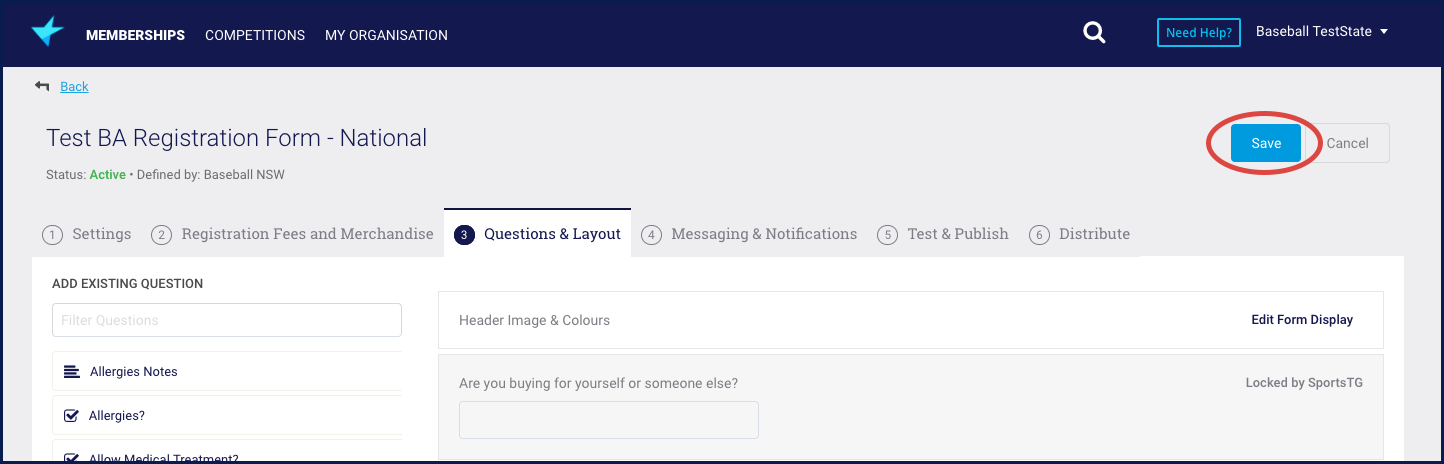Screen dimensions: 1444x464
Task: Open the Competitions menu
Action: click(x=255, y=35)
